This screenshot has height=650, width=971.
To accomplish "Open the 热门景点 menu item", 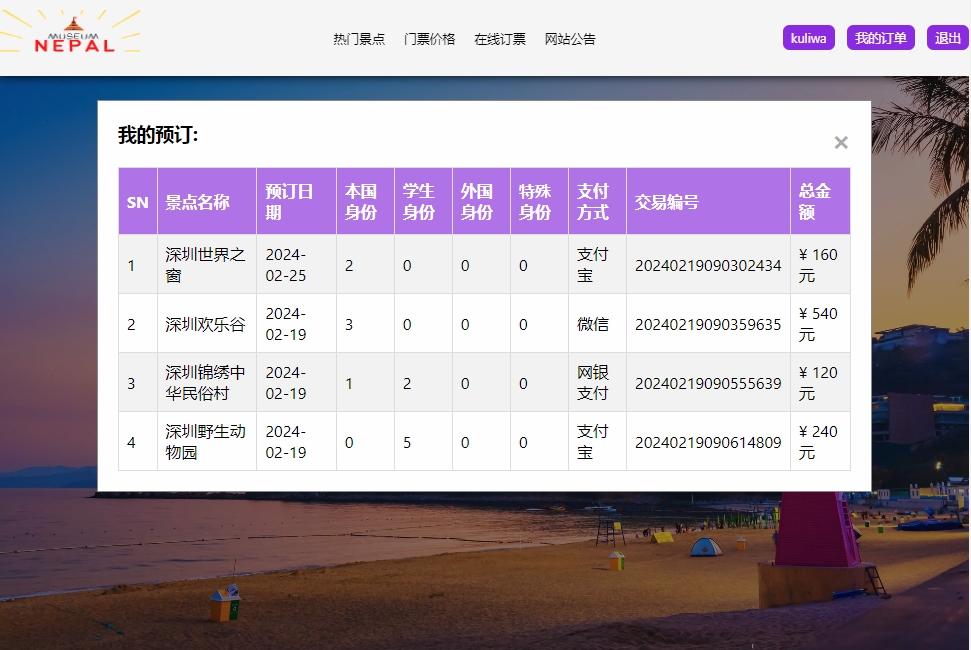I will pyautogui.click(x=359, y=39).
